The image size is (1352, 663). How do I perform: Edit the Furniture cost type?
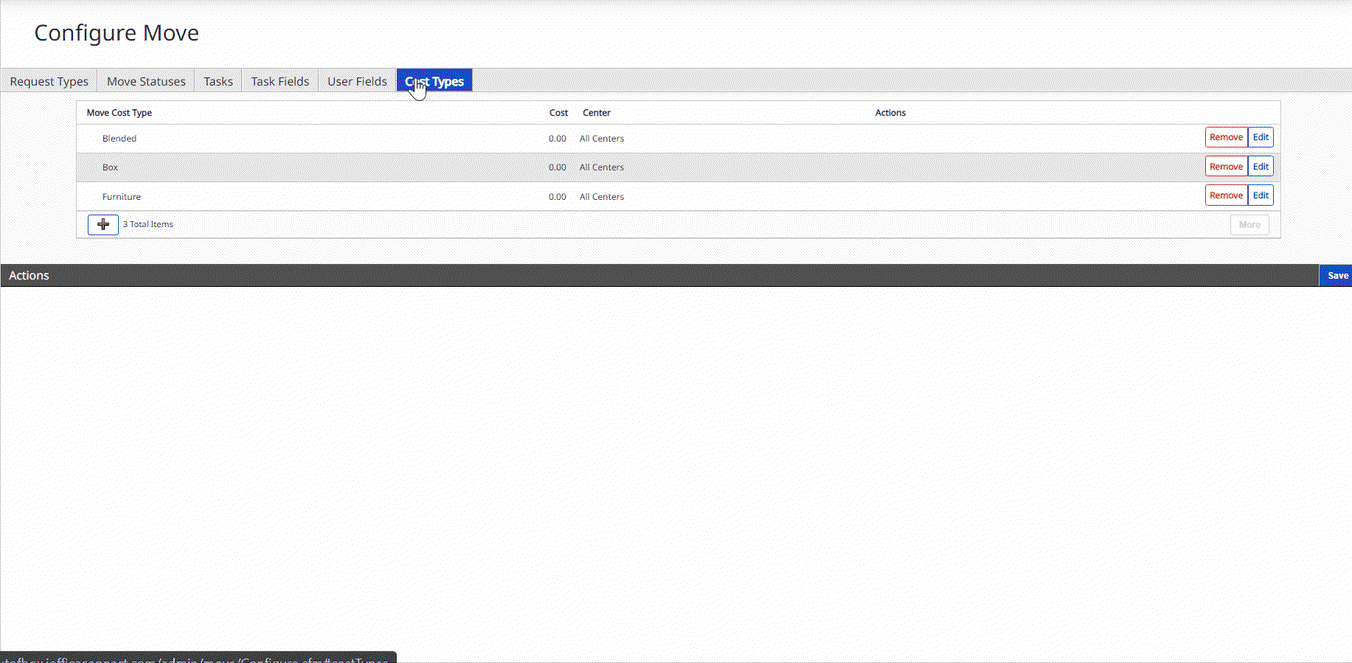coord(1261,196)
